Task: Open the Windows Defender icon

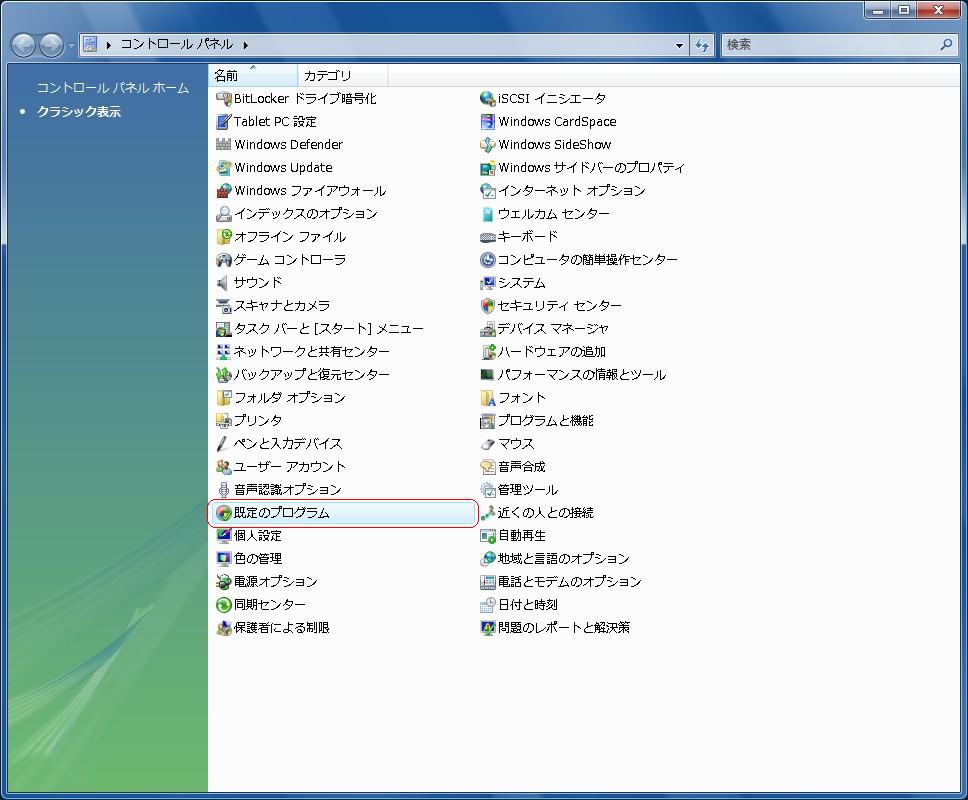Action: pyautogui.click(x=224, y=145)
